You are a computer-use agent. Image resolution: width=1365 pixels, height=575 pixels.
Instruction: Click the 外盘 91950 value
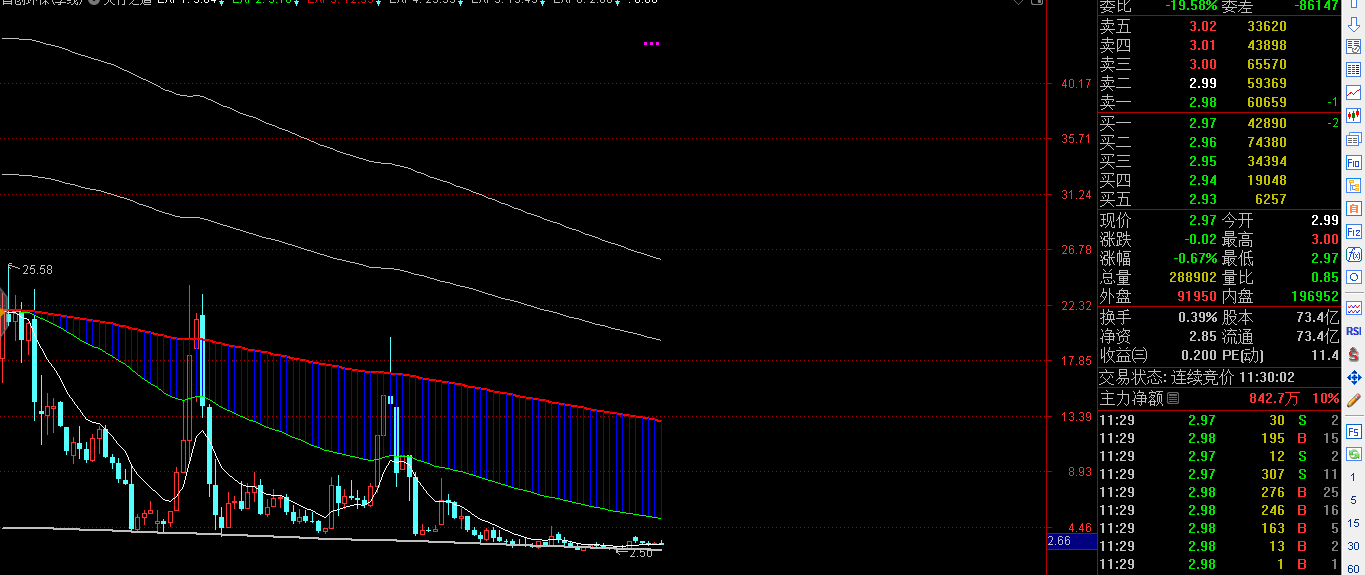coord(1197,297)
